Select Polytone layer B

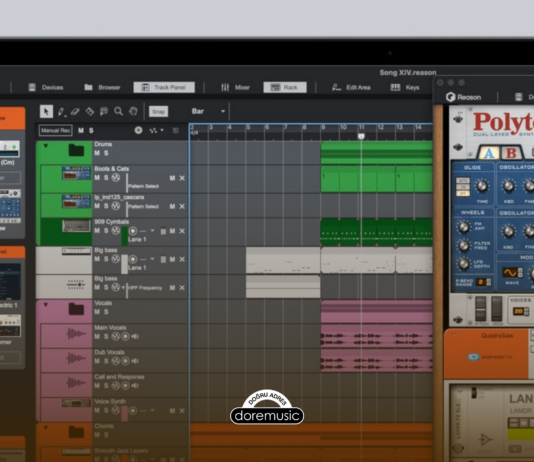pos(512,153)
